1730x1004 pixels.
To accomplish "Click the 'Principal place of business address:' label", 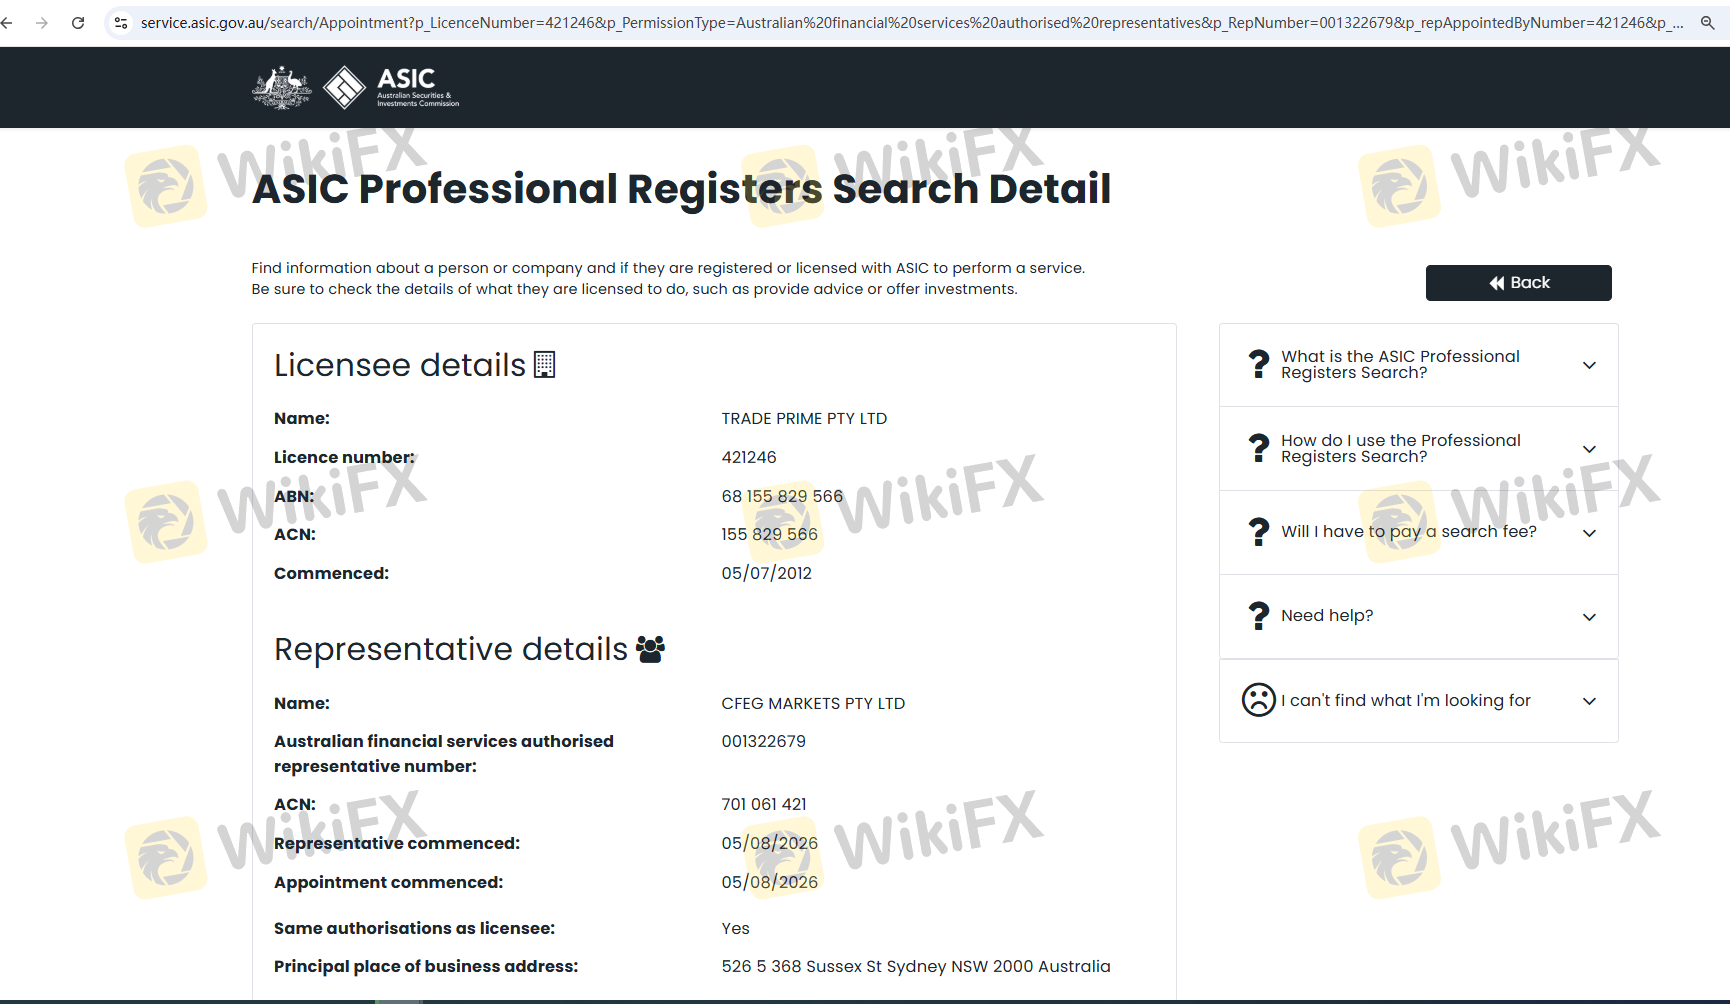I will [426, 966].
